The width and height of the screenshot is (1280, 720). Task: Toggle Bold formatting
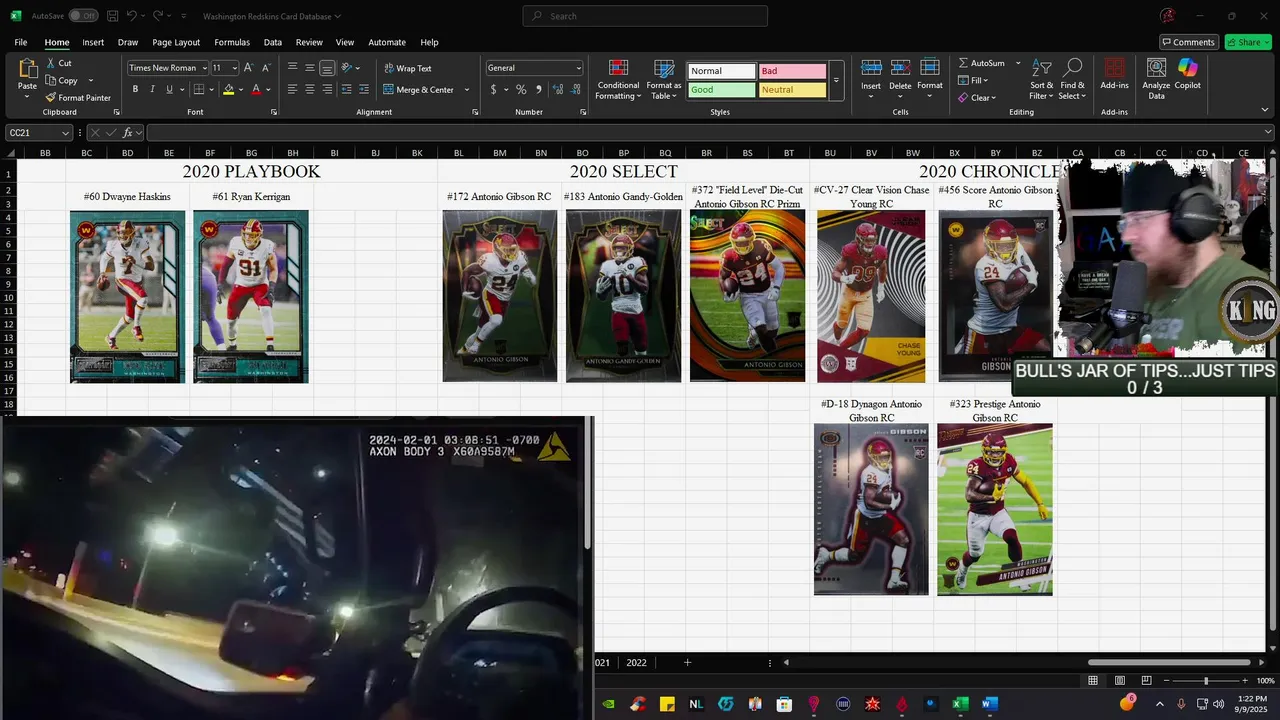[x=136, y=89]
